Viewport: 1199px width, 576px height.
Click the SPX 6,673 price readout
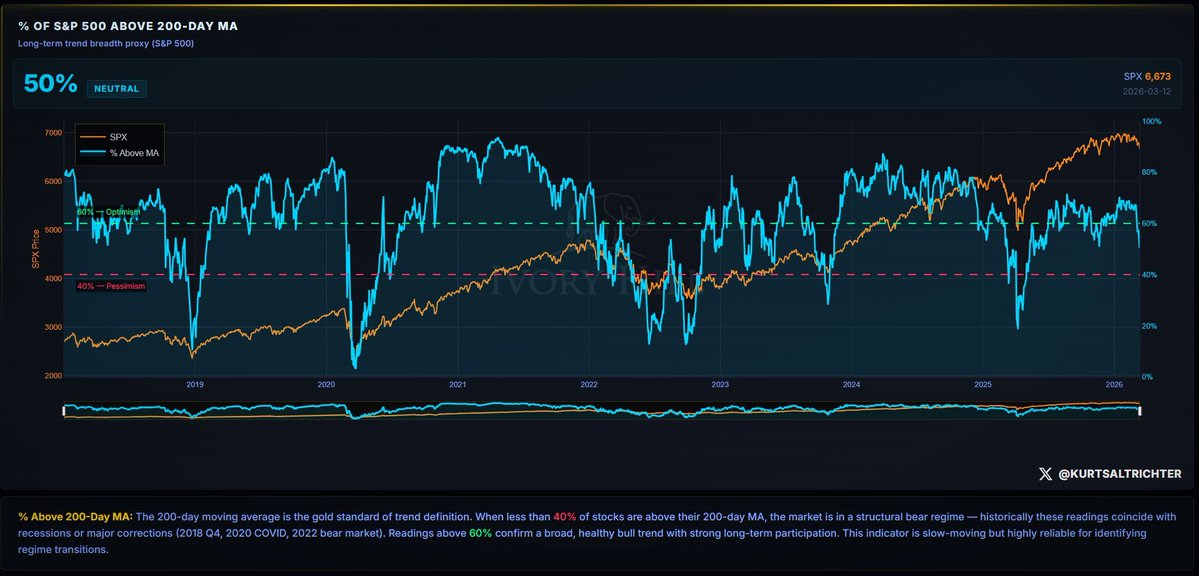(1146, 76)
